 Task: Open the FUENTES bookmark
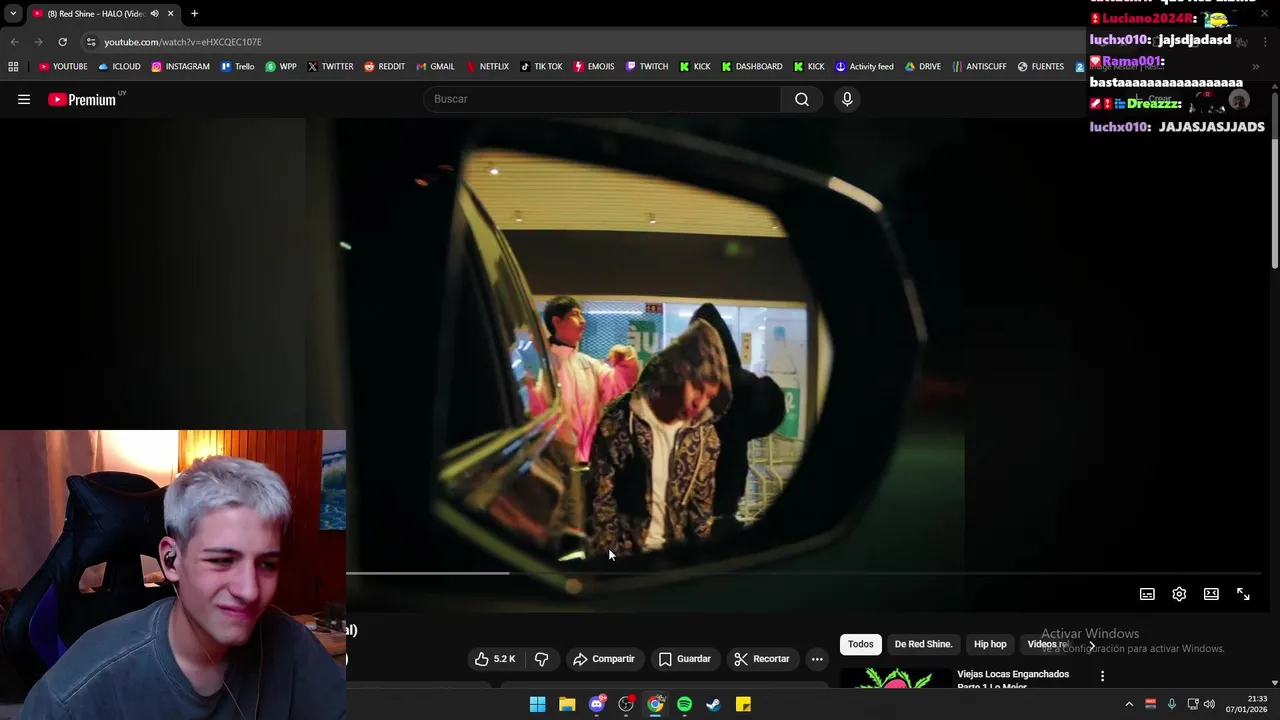(x=1040, y=67)
